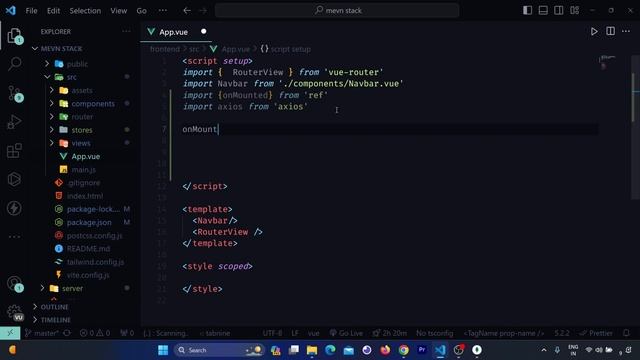640x360 pixels.
Task: Open the Extensions view
Action: 15,150
